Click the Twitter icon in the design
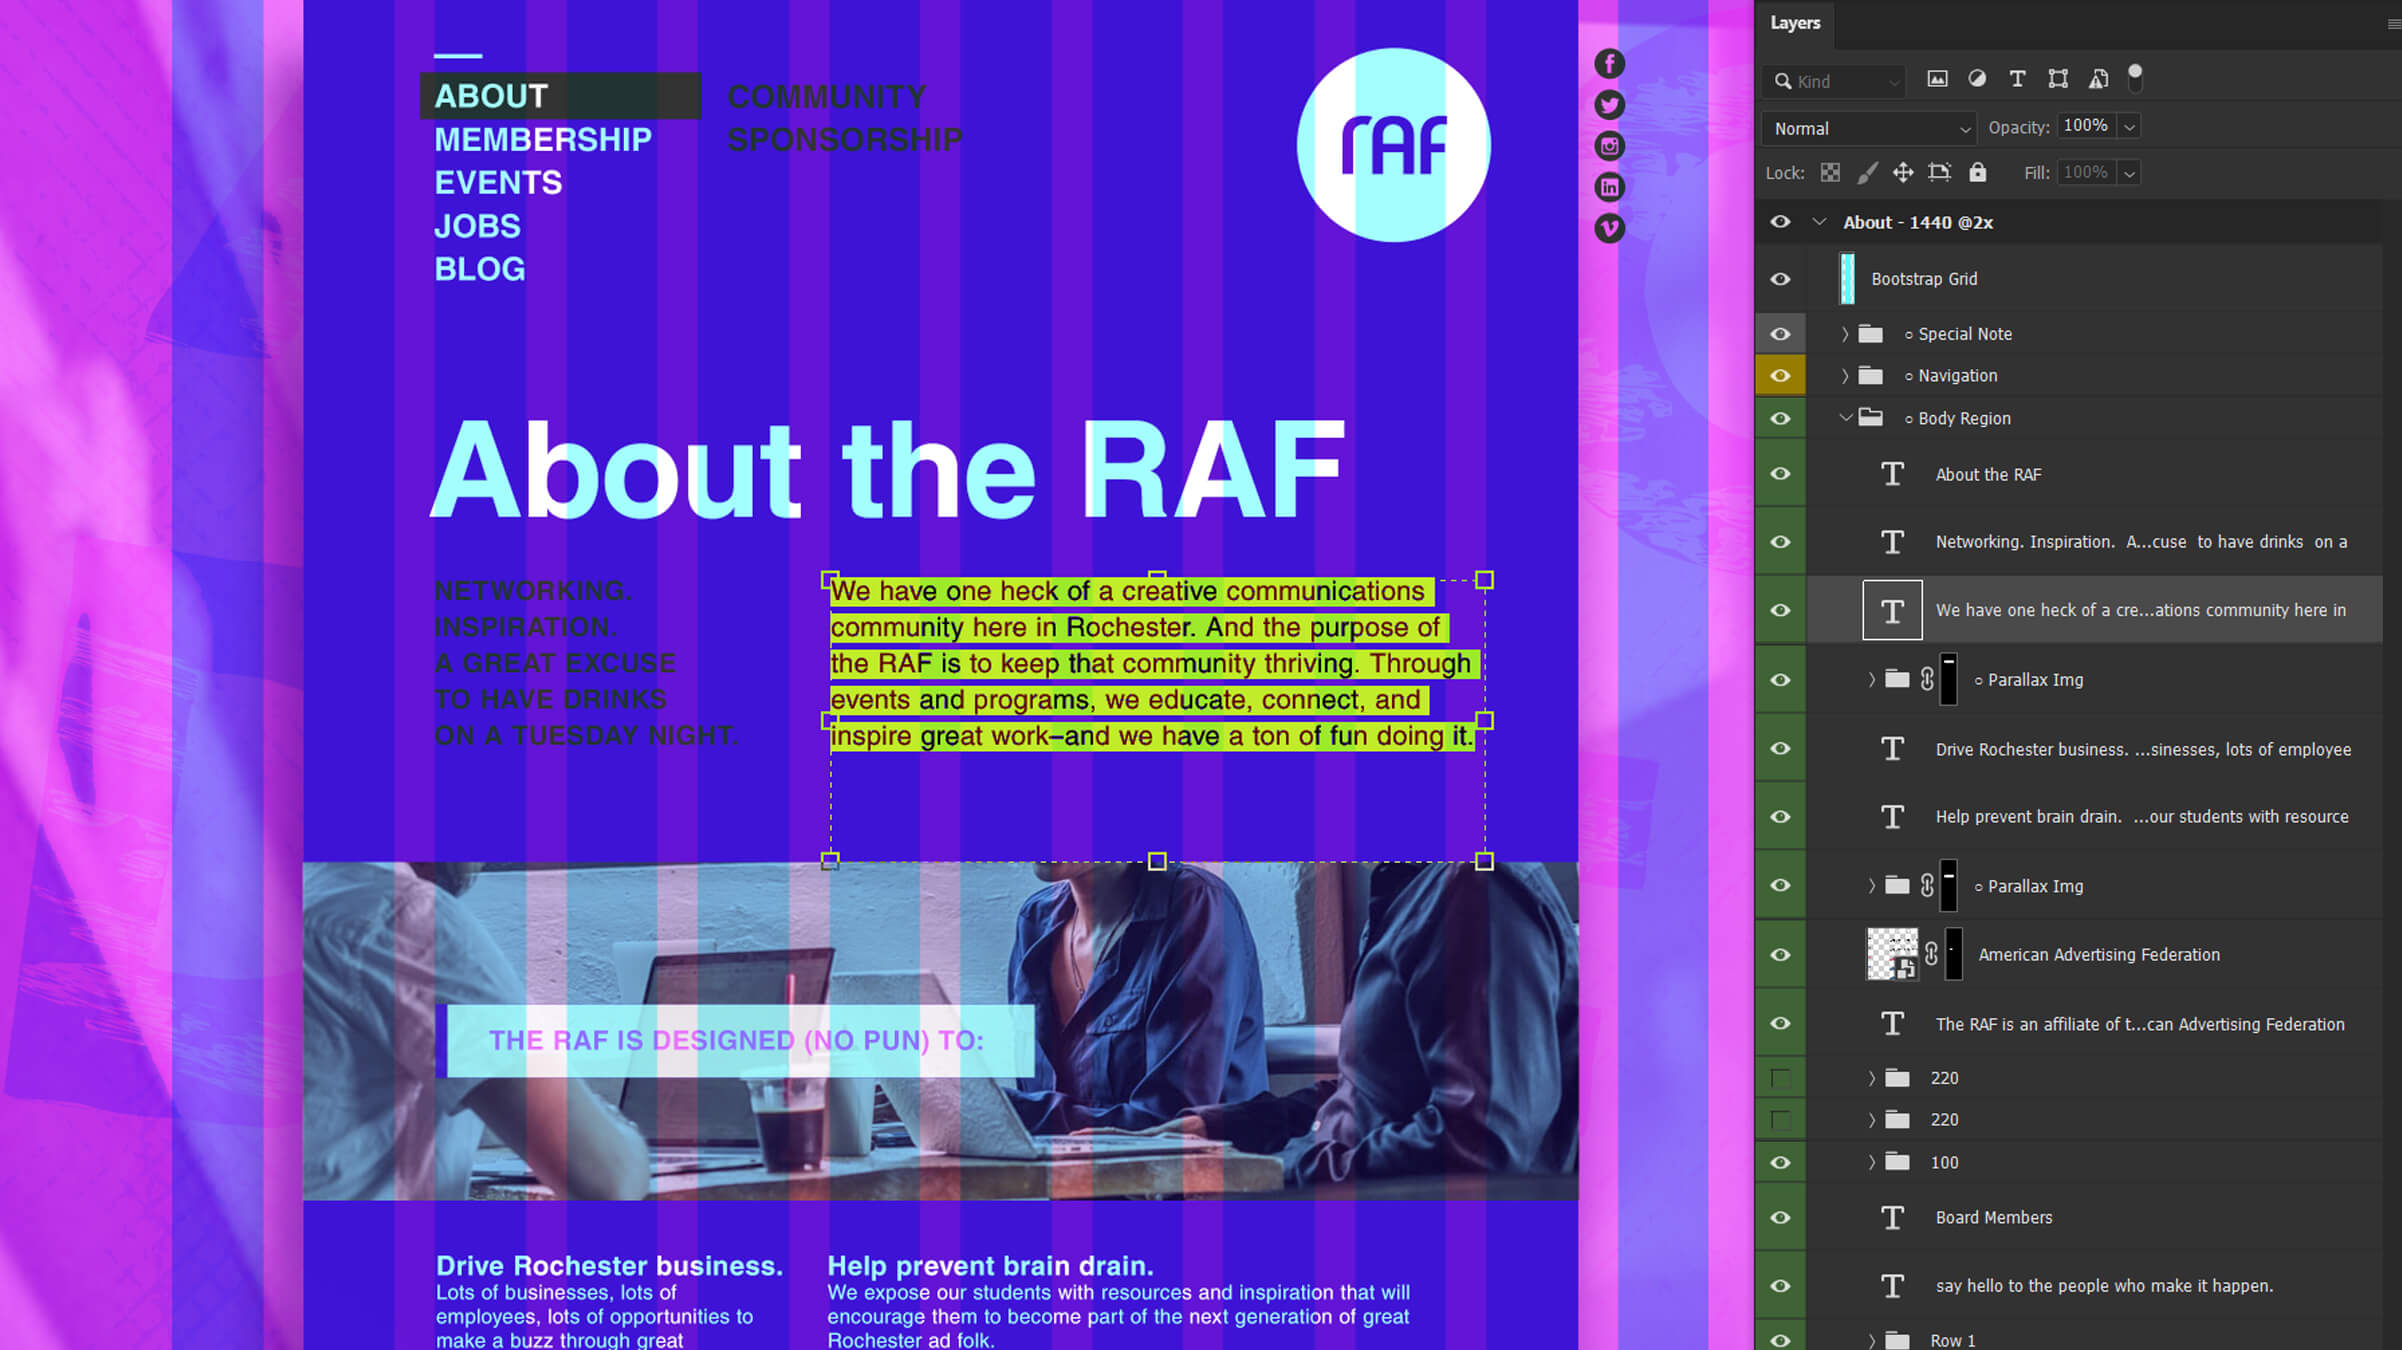Screen dimensions: 2402x1350 tap(1609, 105)
